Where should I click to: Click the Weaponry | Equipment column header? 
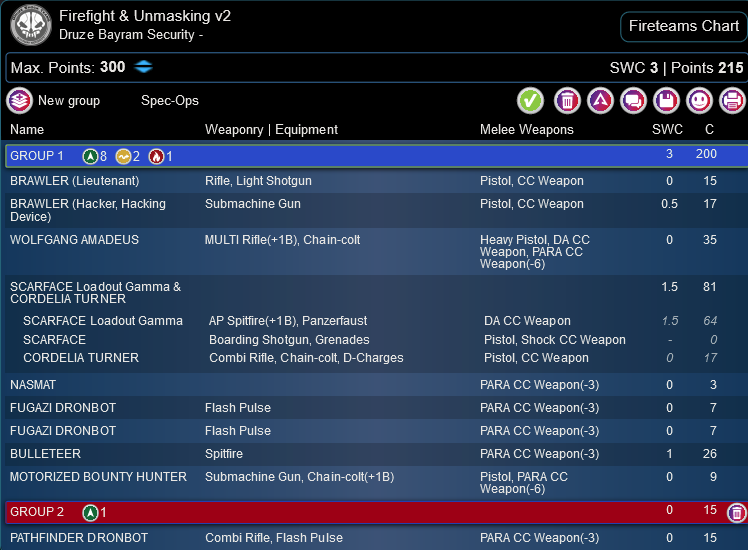(x=271, y=130)
